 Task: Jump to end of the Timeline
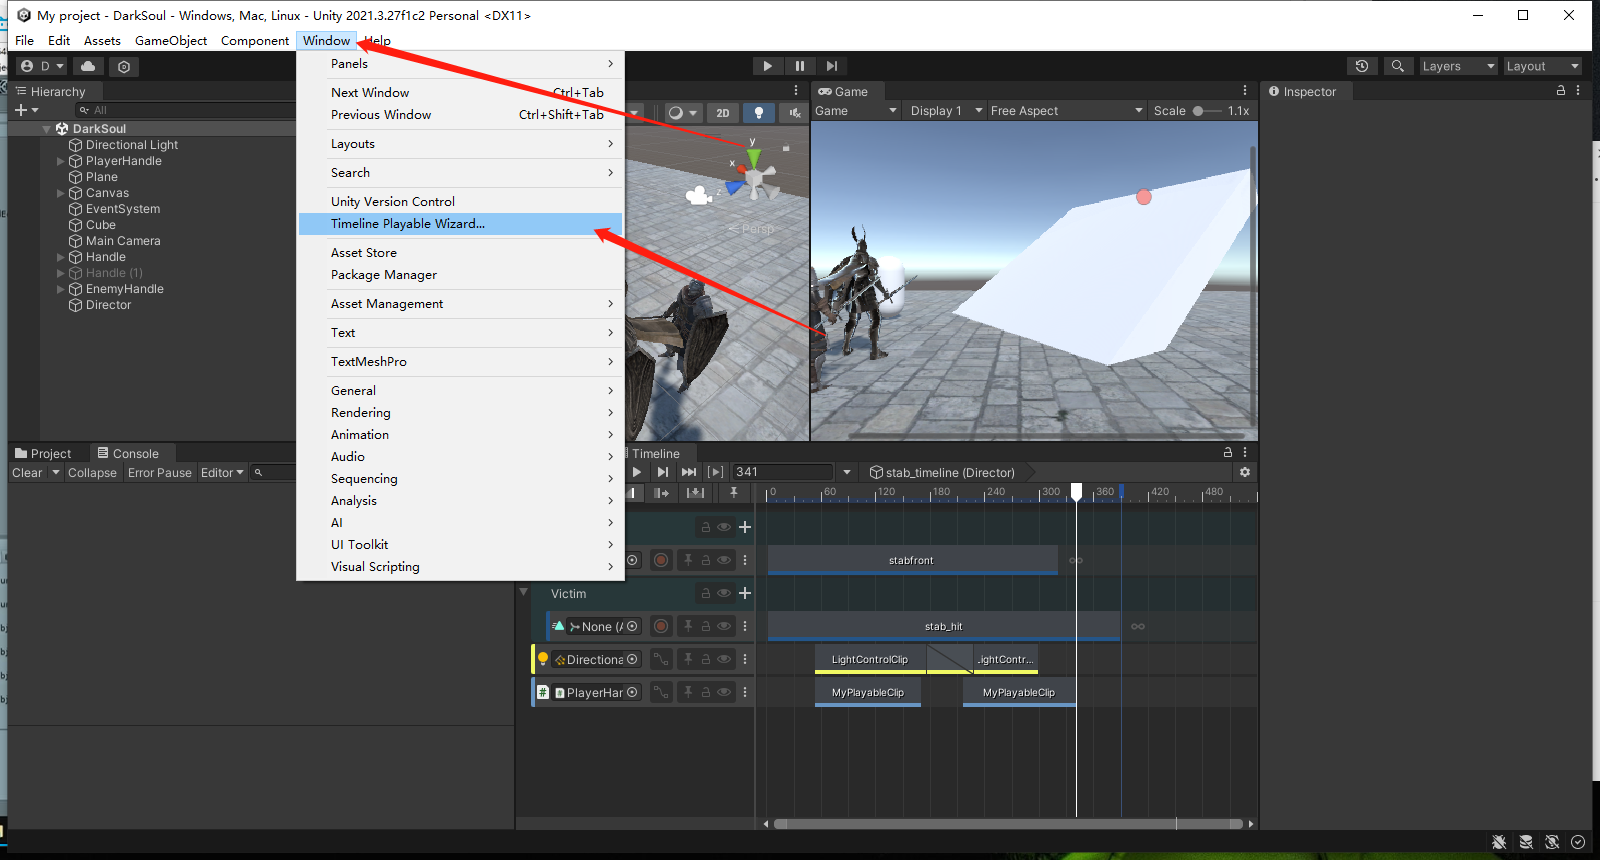(x=688, y=472)
